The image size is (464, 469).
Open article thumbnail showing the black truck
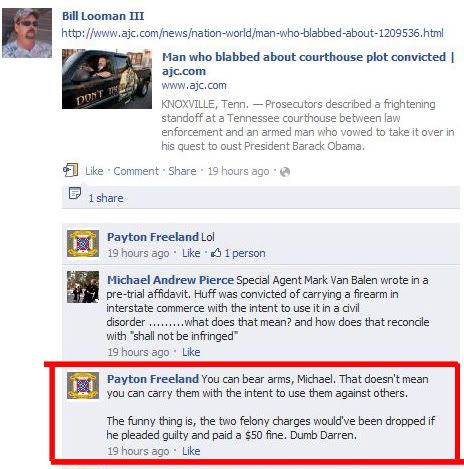pos(107,79)
